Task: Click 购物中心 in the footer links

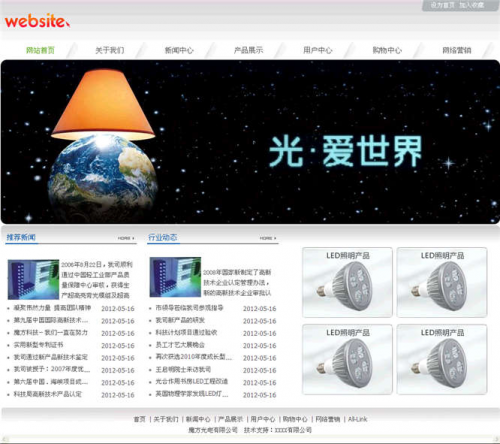Action: [x=295, y=419]
